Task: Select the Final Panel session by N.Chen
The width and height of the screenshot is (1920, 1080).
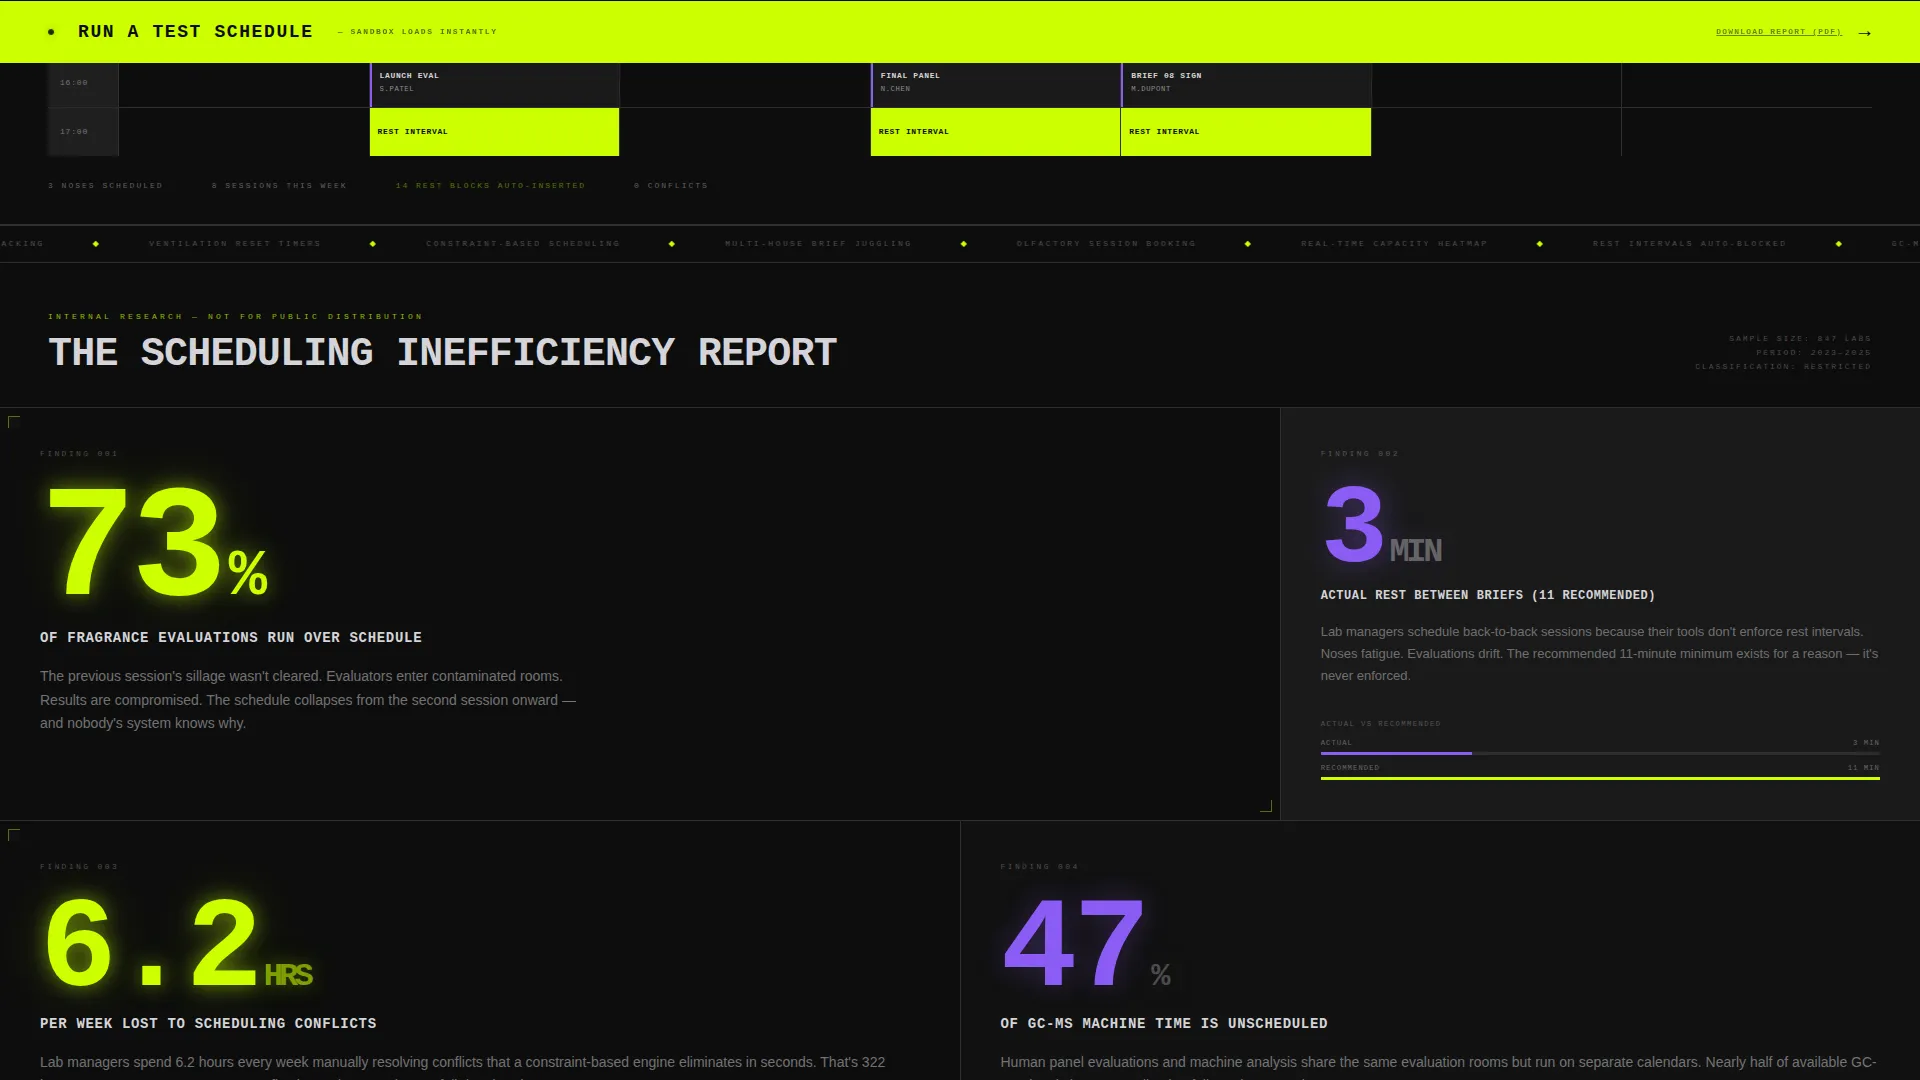Action: 995,85
